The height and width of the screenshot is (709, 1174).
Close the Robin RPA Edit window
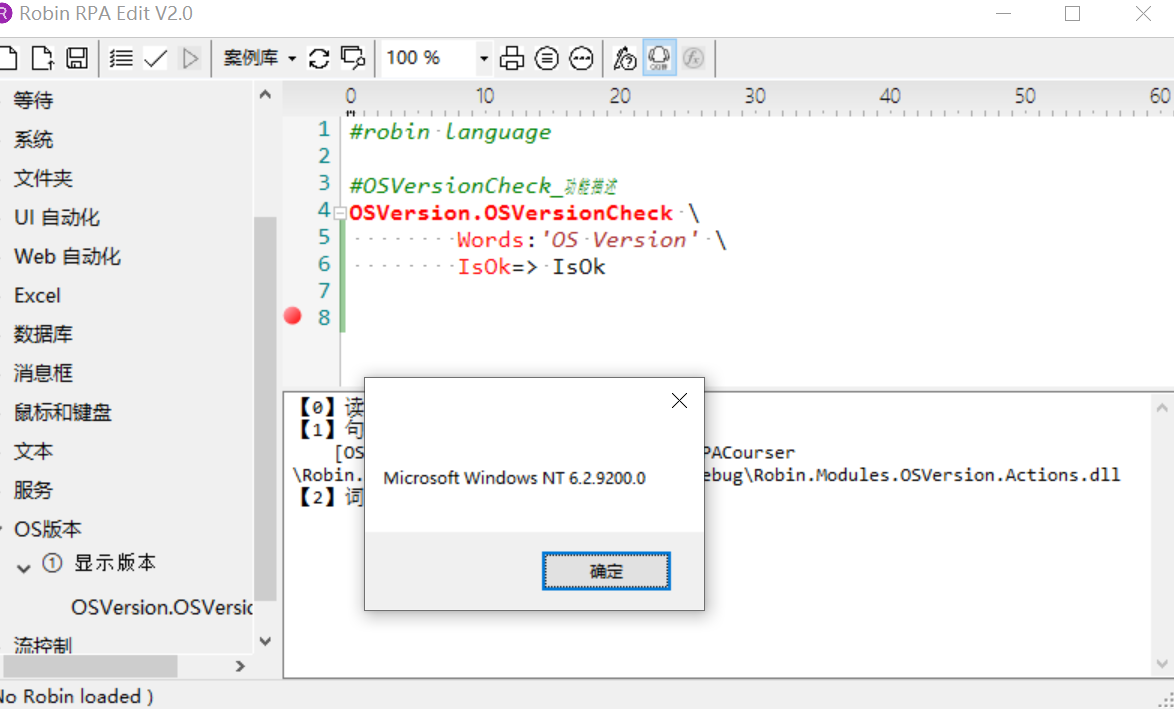[x=1143, y=13]
